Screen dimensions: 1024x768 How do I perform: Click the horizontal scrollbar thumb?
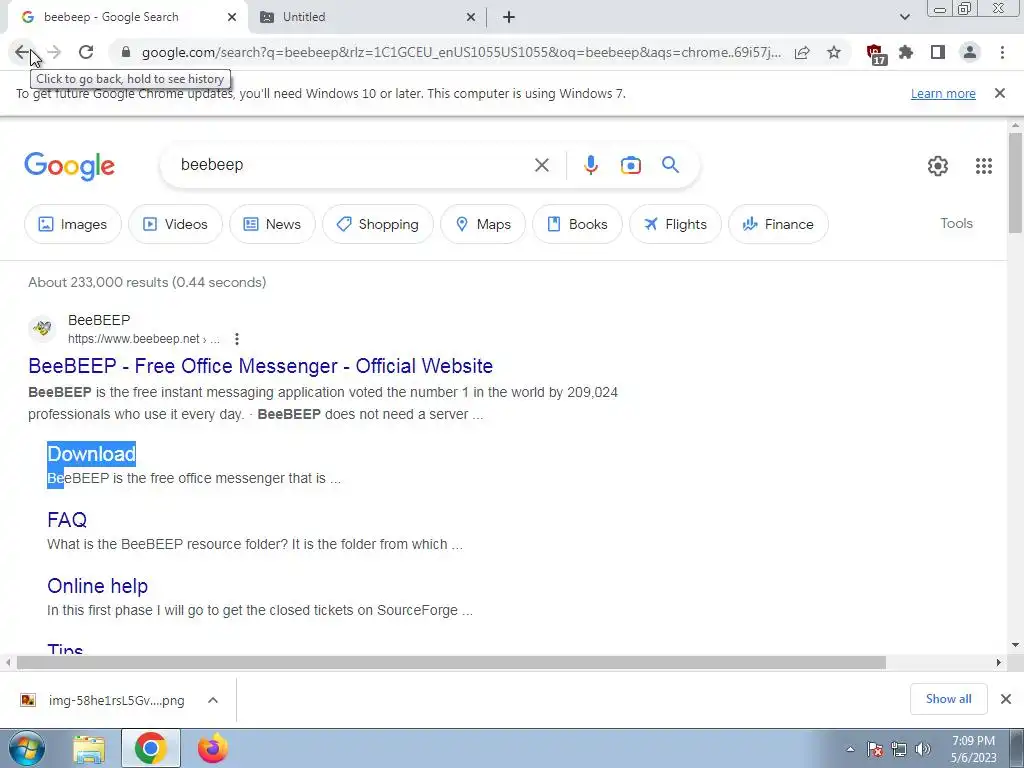click(x=451, y=662)
